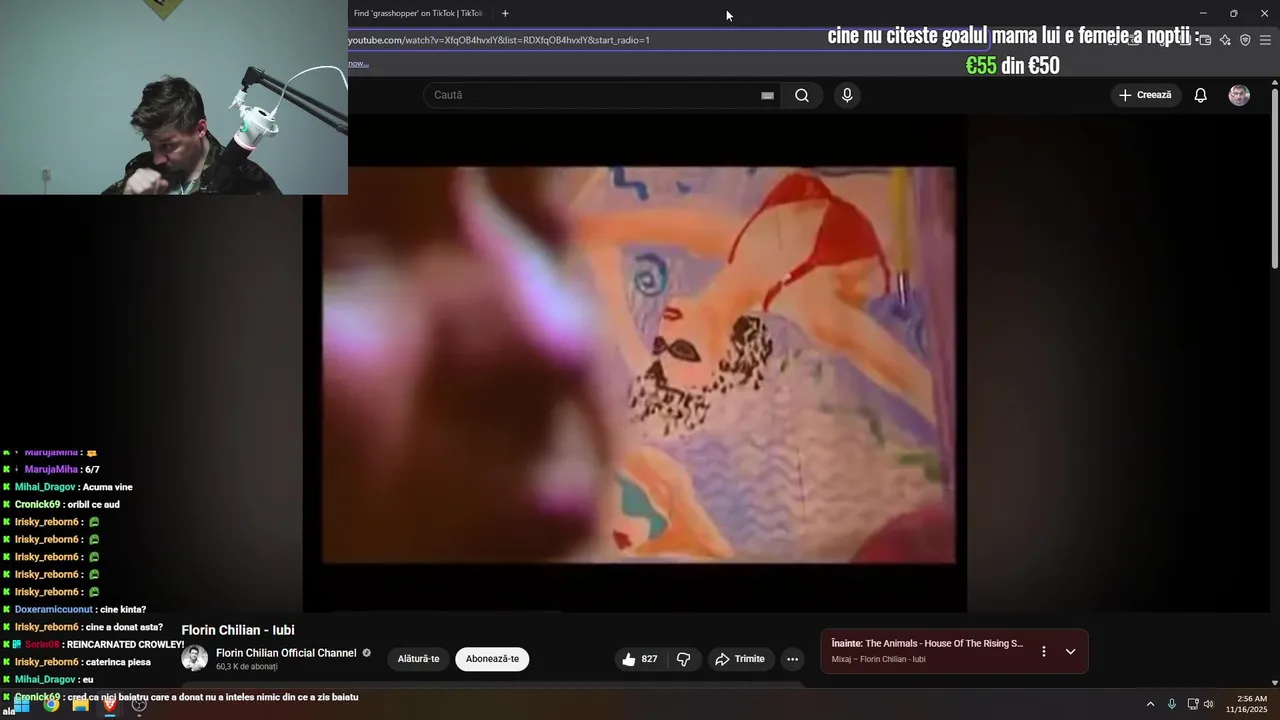Open the tray network icon
The width and height of the screenshot is (1280, 720).
1193,704
